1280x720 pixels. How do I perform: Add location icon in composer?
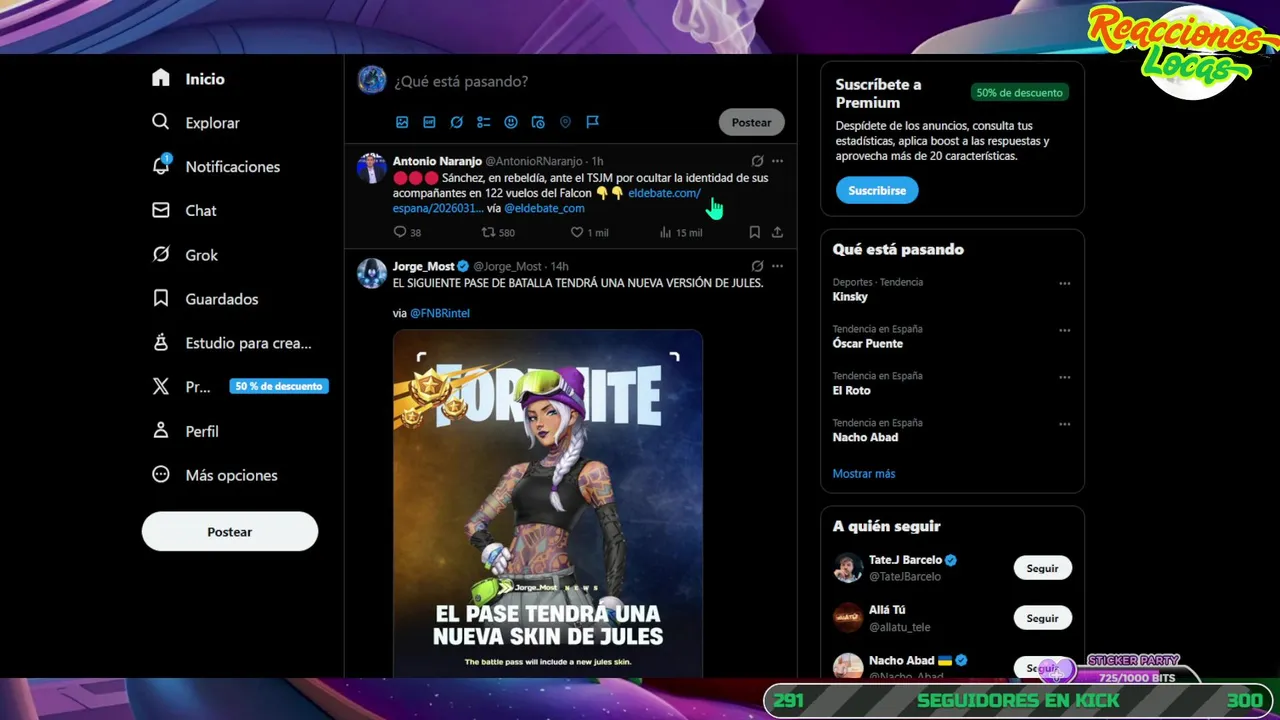click(x=565, y=122)
